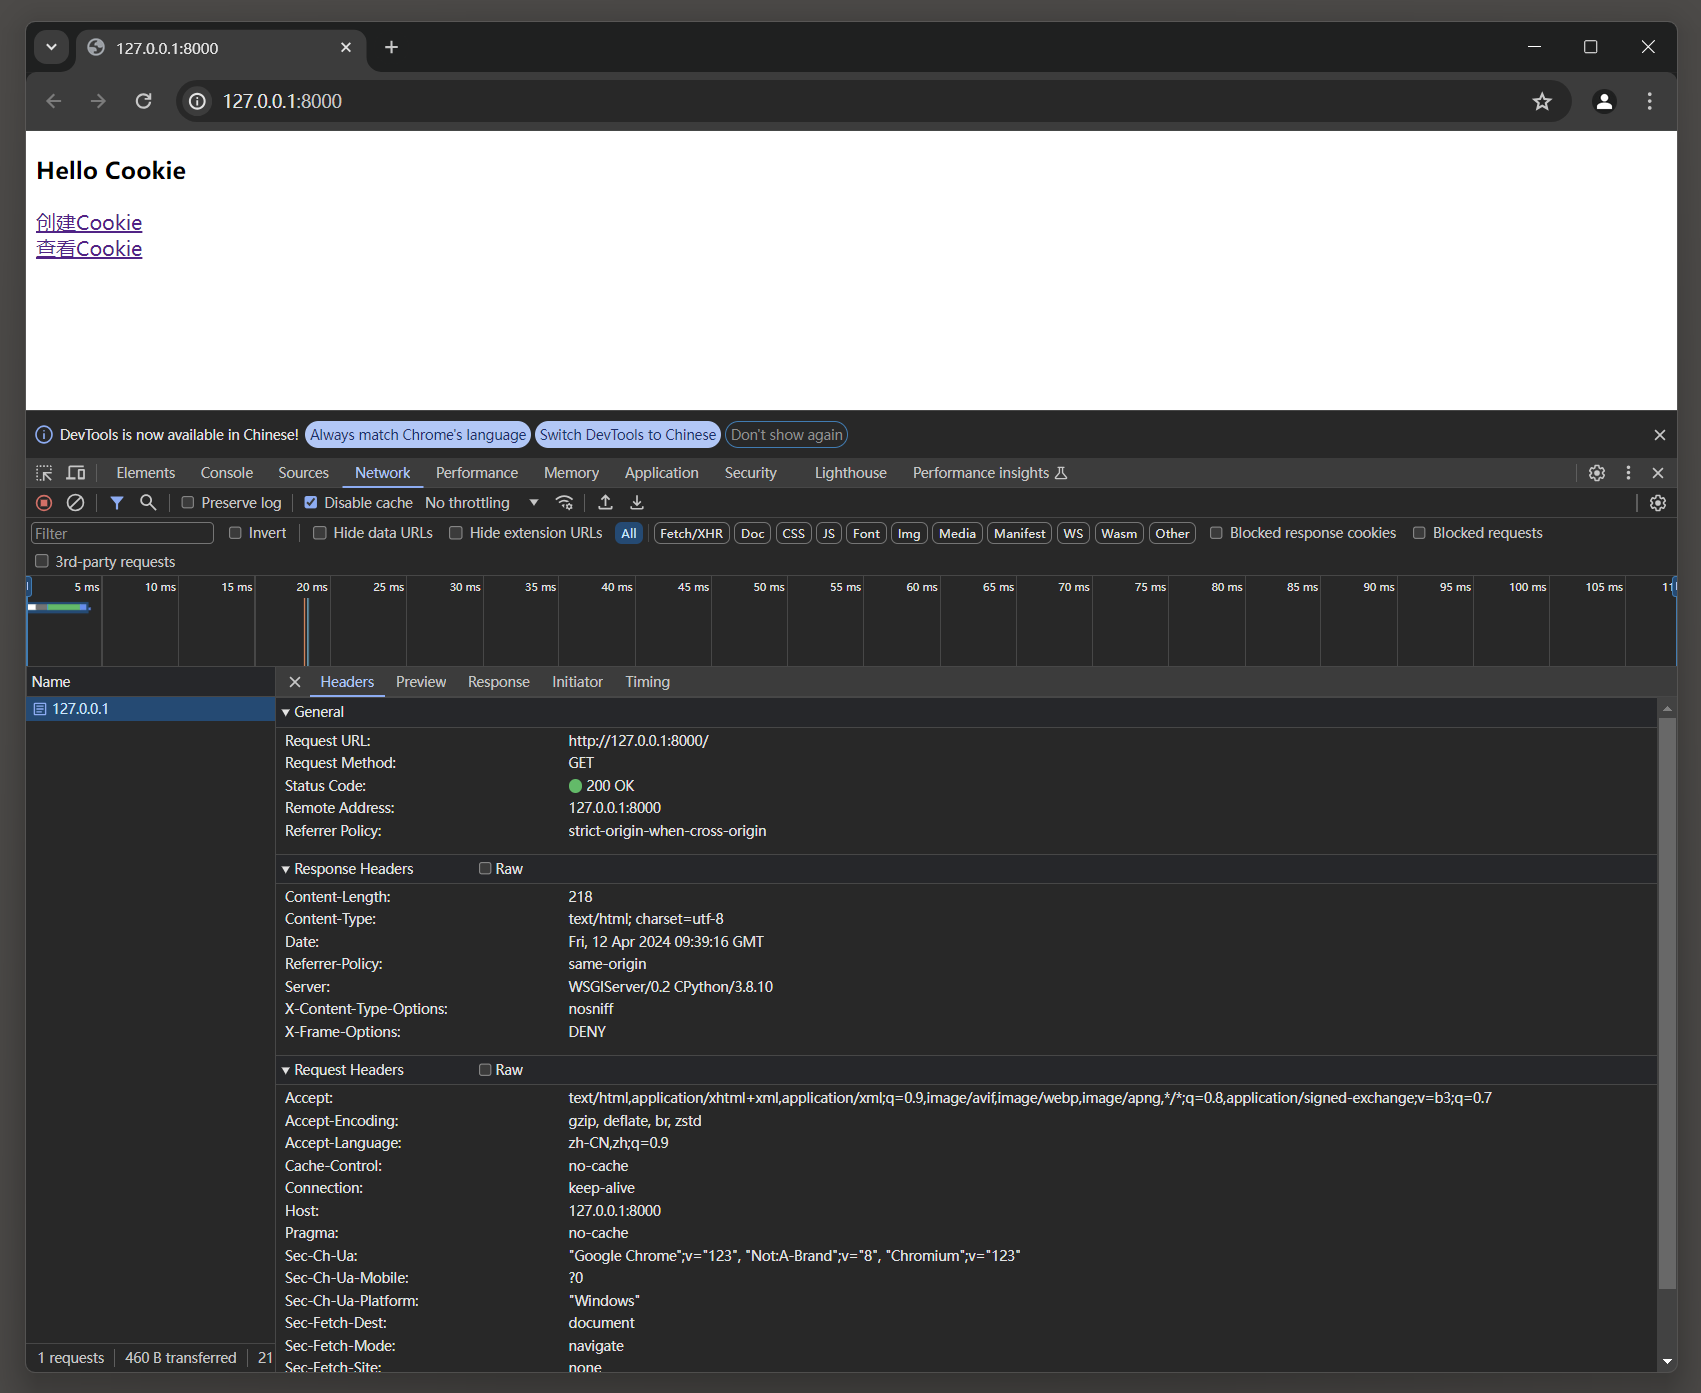Show the Response tab of the request
This screenshot has height=1393, width=1701.
[x=499, y=682]
